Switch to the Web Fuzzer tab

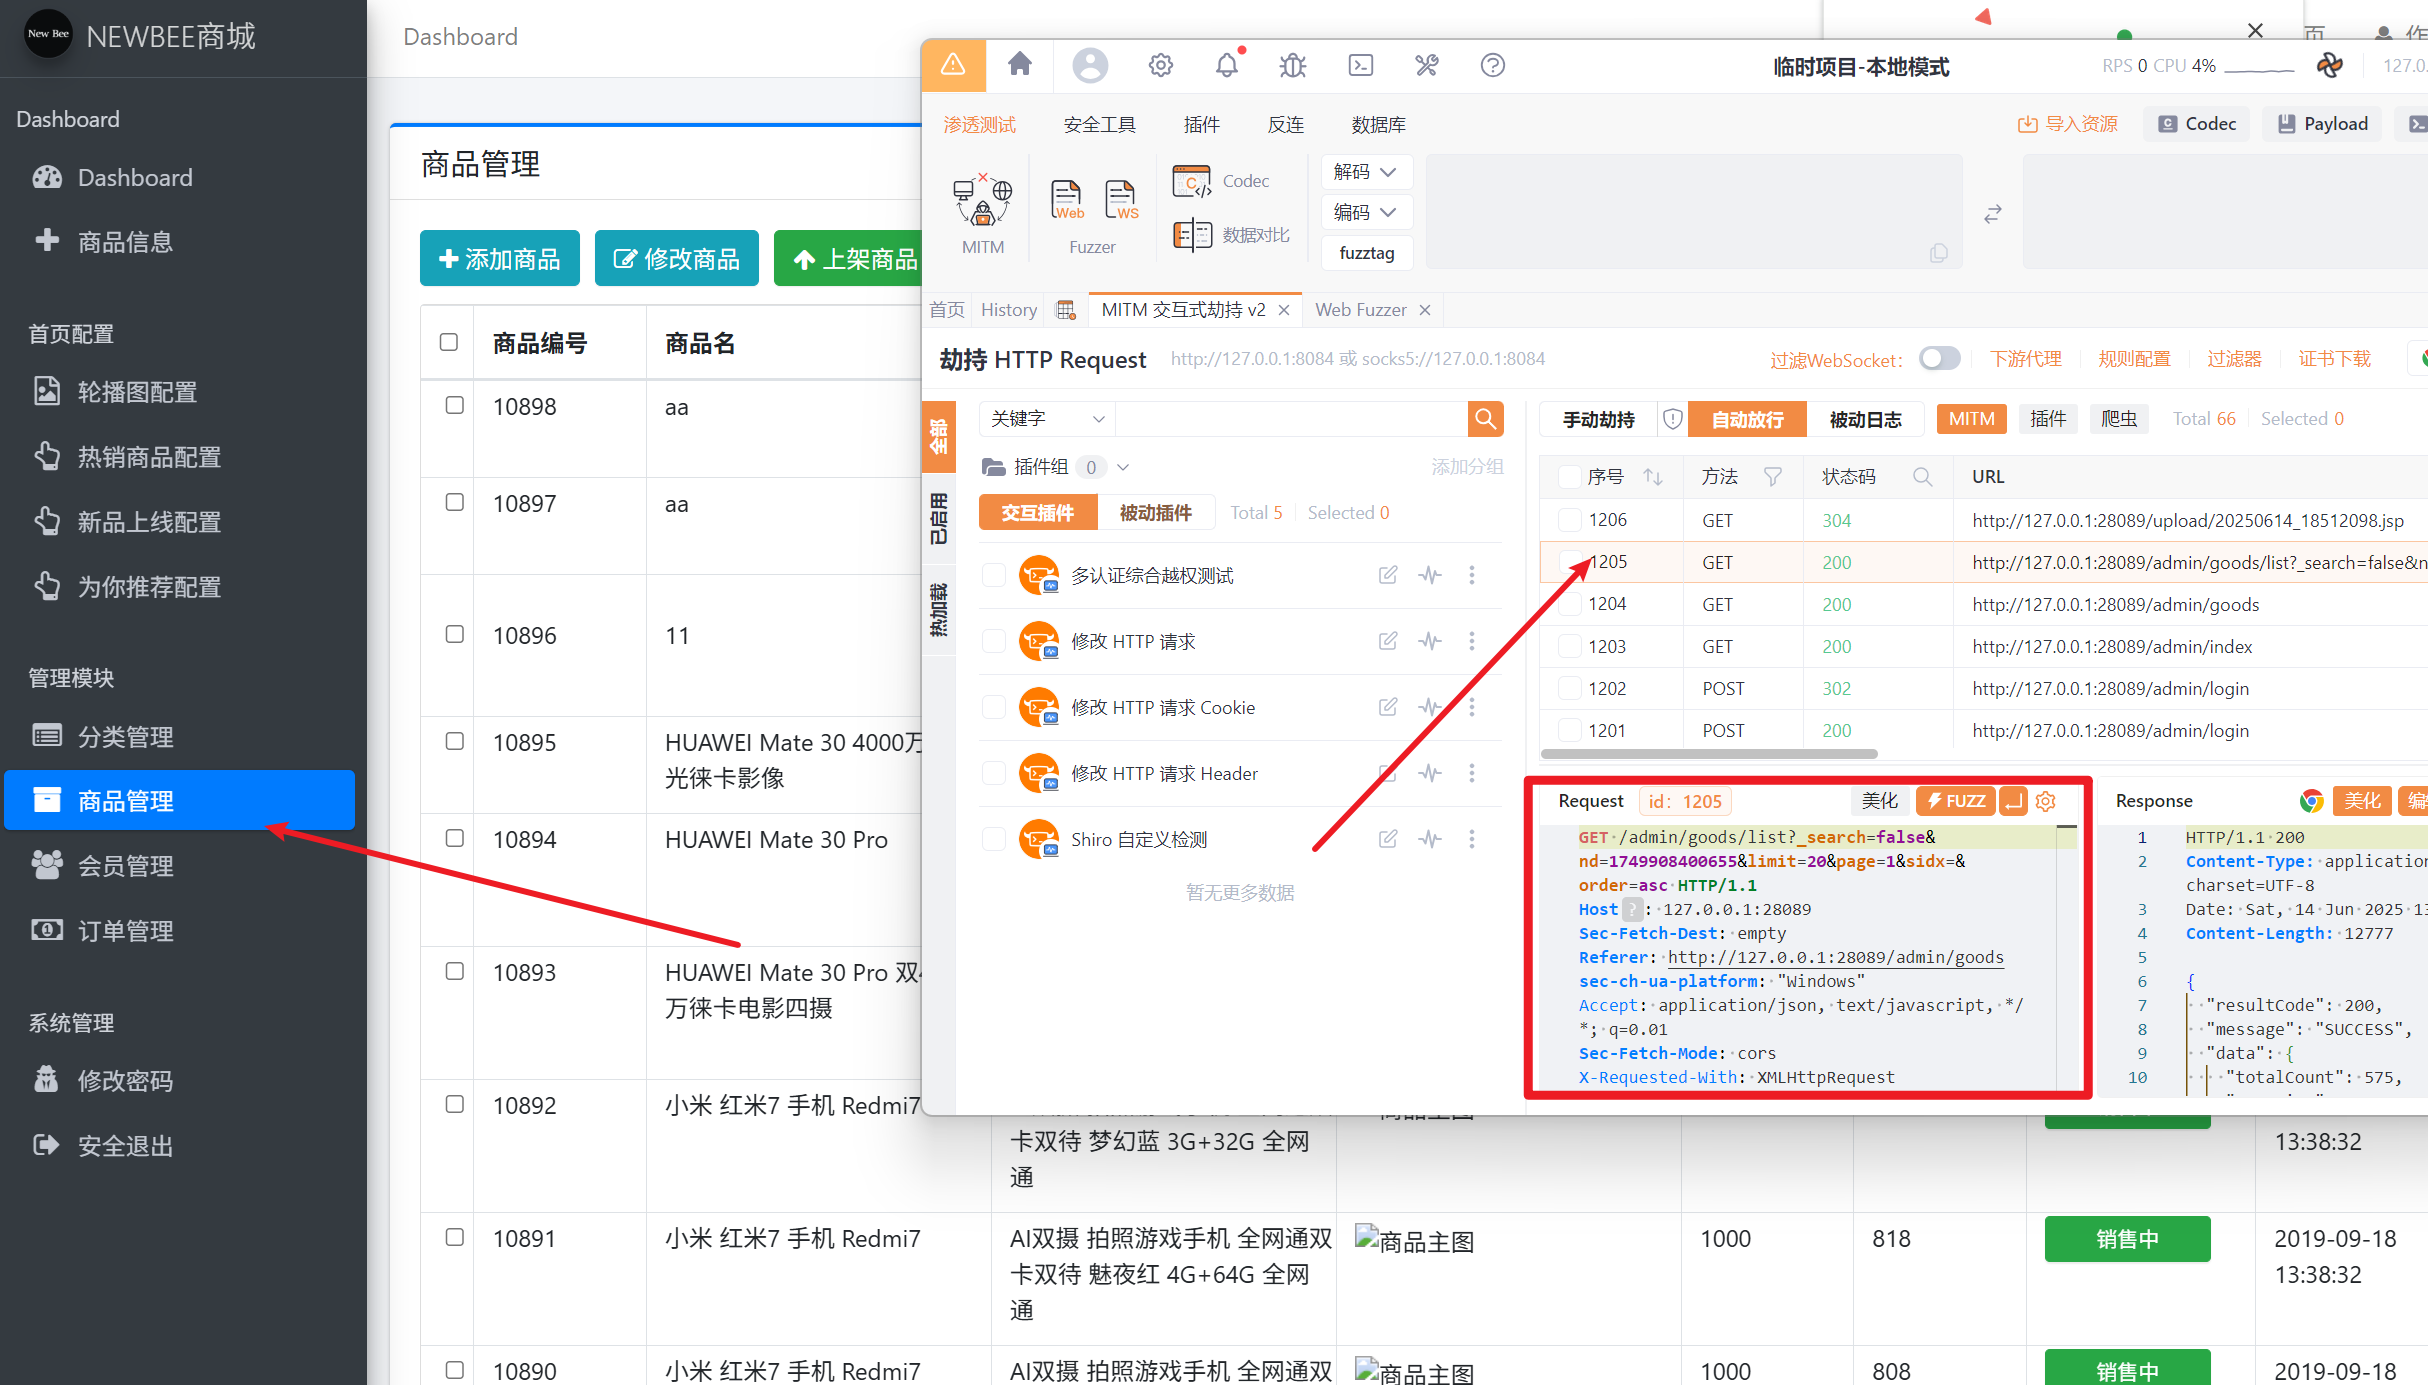(x=1360, y=310)
